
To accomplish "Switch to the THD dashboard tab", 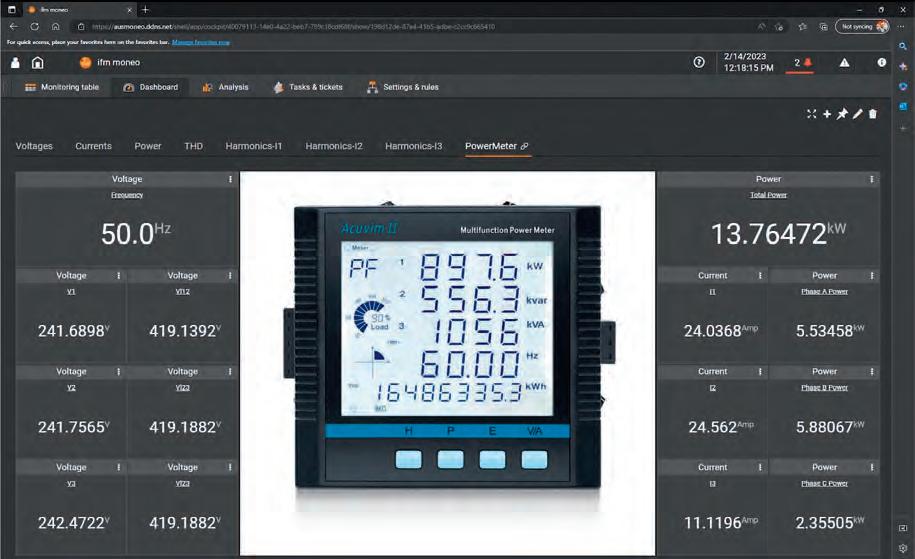I will [x=193, y=146].
